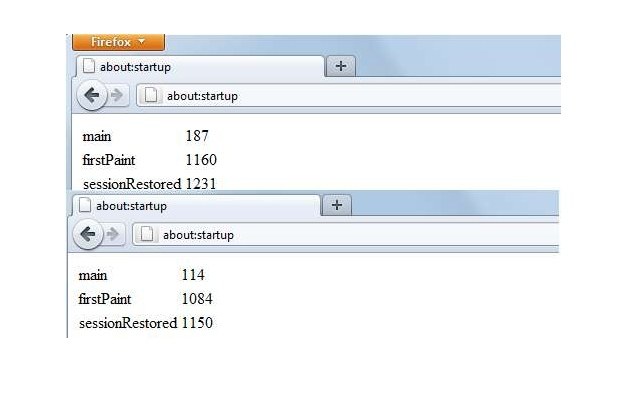Focus the lower about:startup address field
This screenshot has width=625, height=400.
(346, 235)
